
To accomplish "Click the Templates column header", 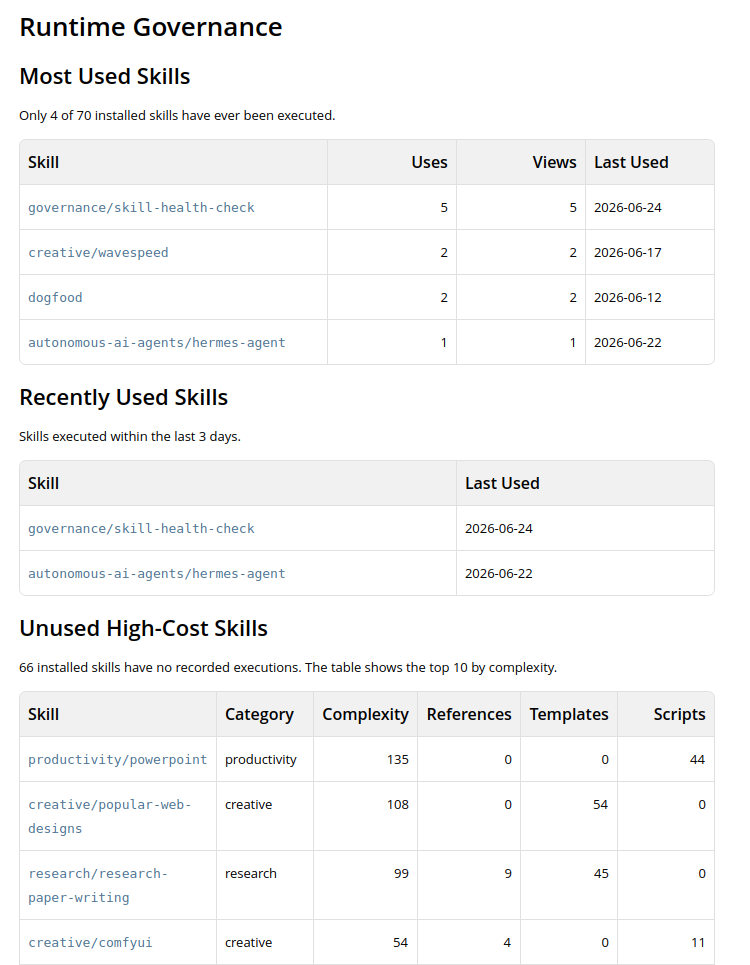I will [x=568, y=715].
